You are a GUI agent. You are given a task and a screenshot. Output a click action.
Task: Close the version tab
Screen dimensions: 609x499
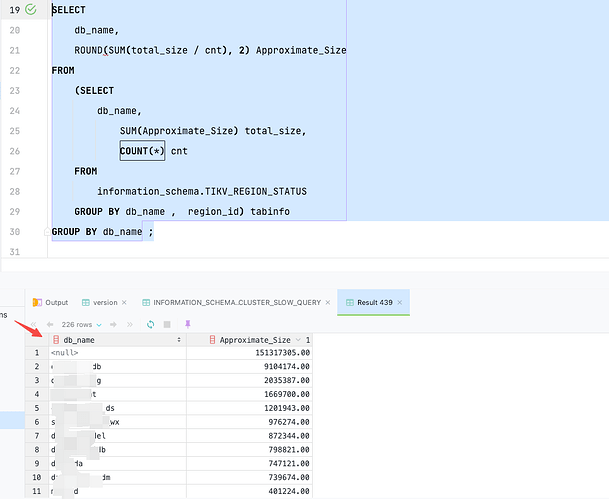[x=127, y=302]
